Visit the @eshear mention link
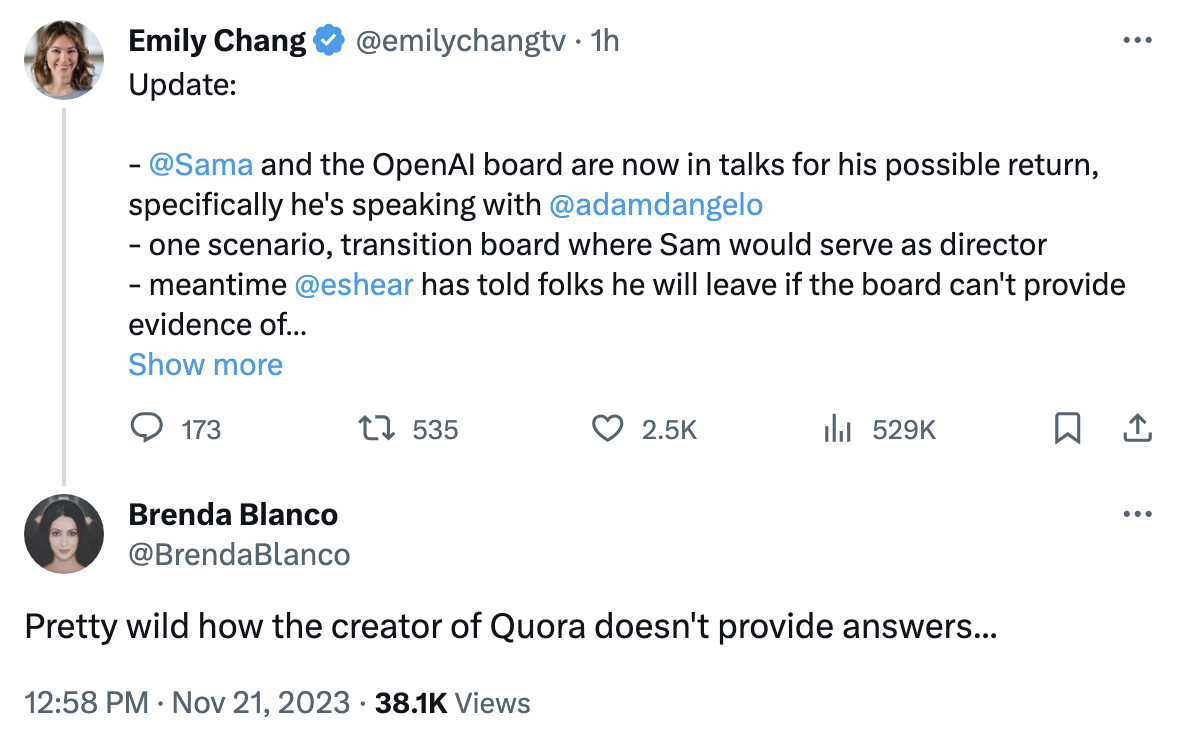1186x750 pixels. 354,285
